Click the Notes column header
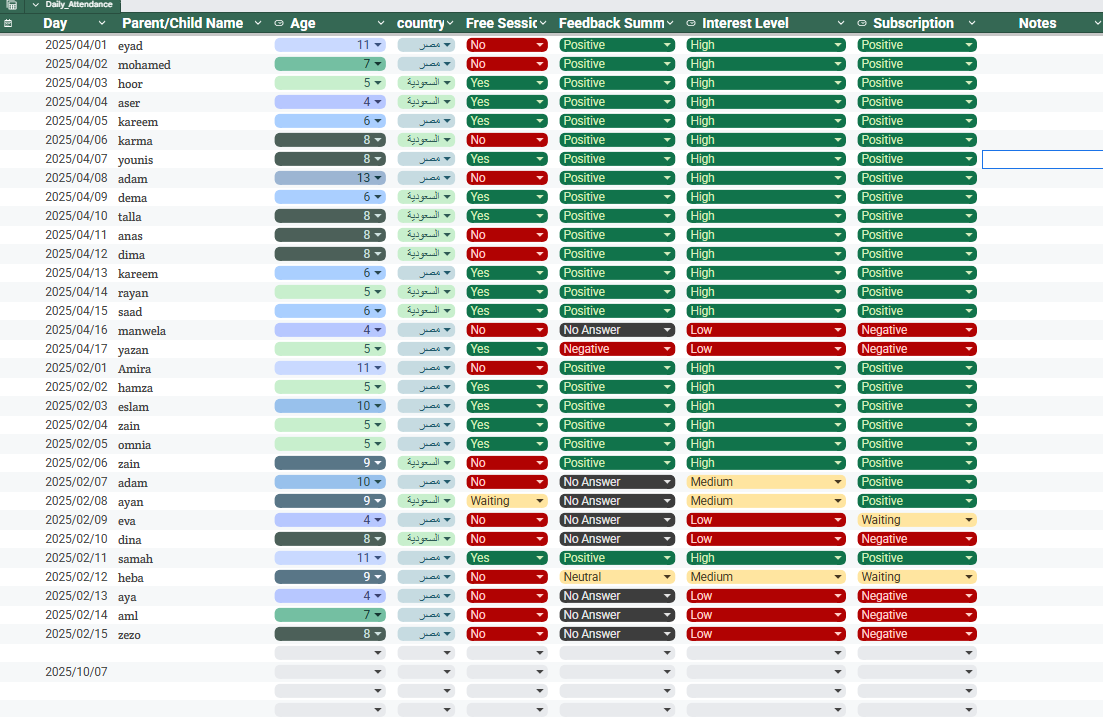The height and width of the screenshot is (717, 1103). 1037,23
